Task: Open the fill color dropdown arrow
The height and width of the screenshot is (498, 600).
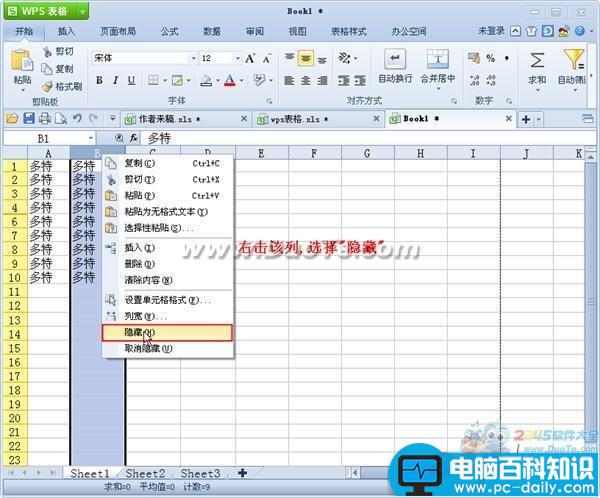Action: pyautogui.click(x=218, y=81)
